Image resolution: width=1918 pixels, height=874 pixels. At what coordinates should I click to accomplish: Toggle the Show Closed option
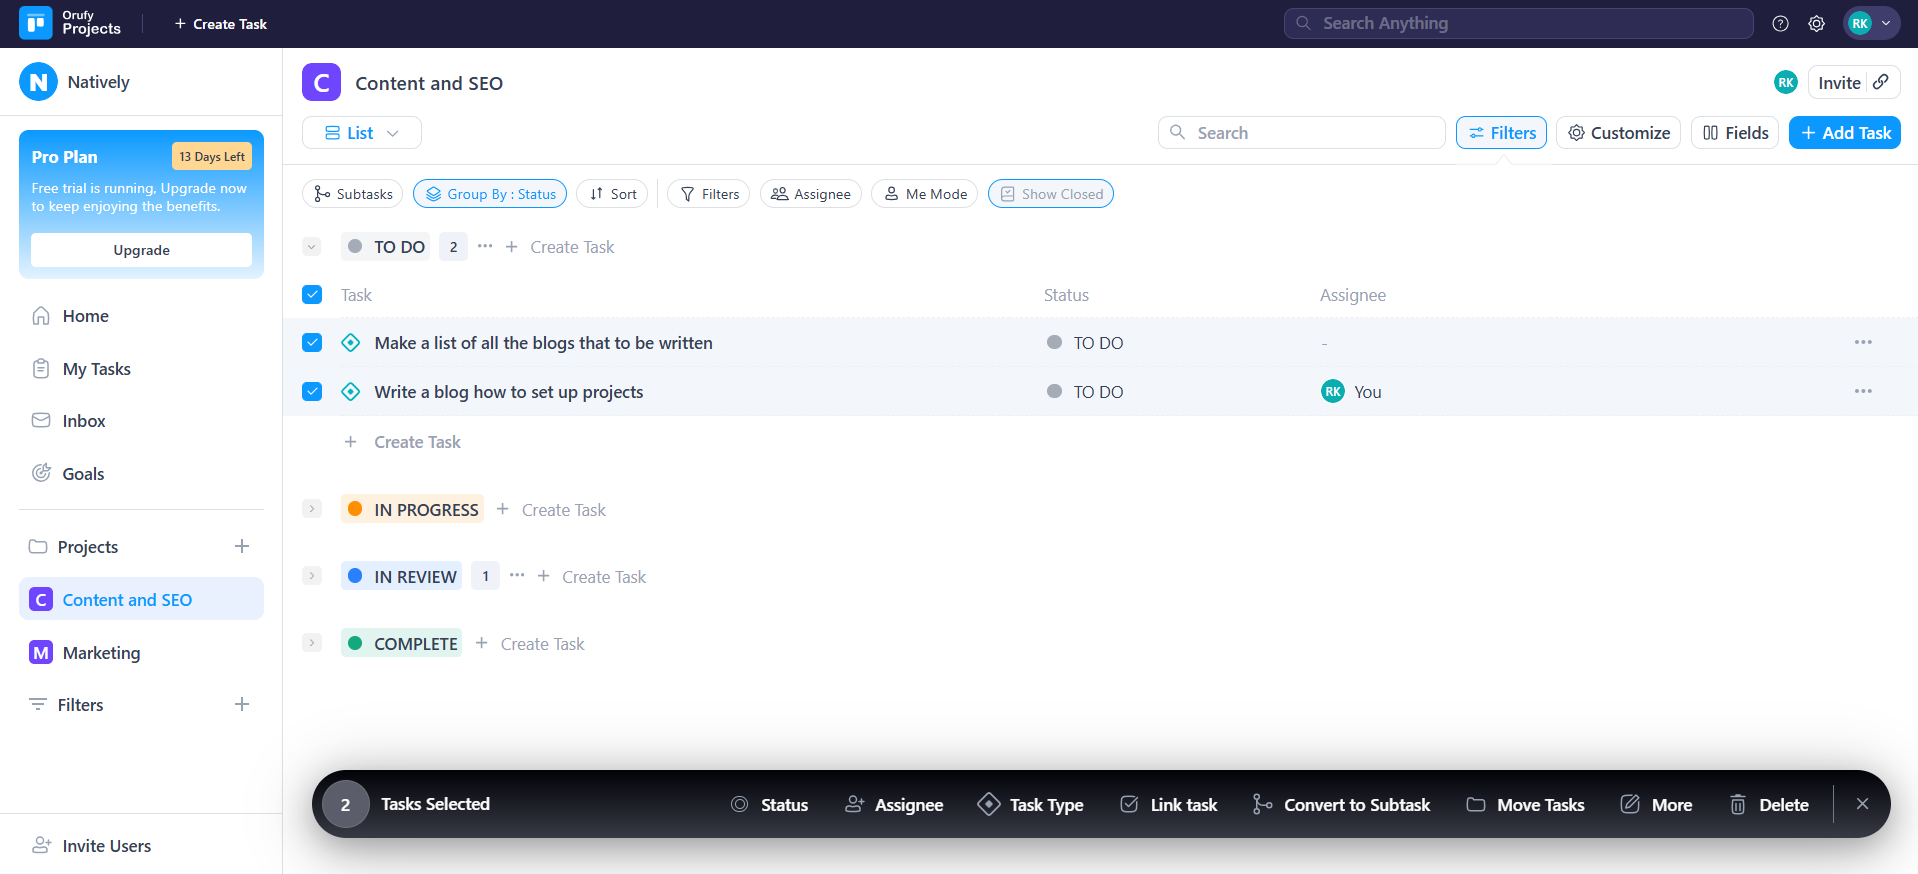[1051, 194]
